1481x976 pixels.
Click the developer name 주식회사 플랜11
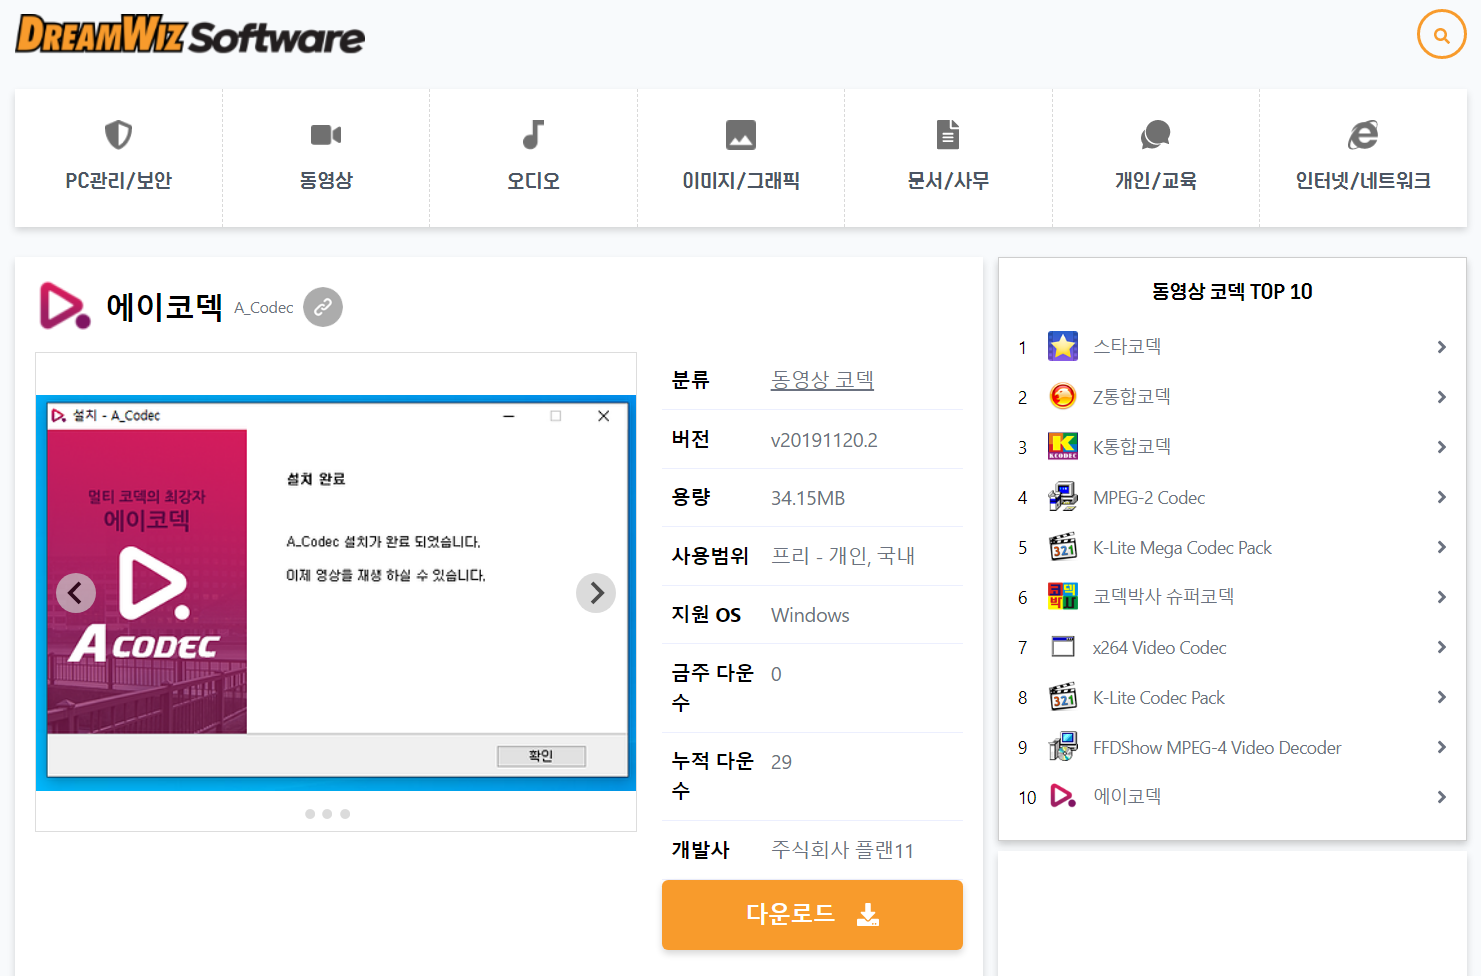842,850
